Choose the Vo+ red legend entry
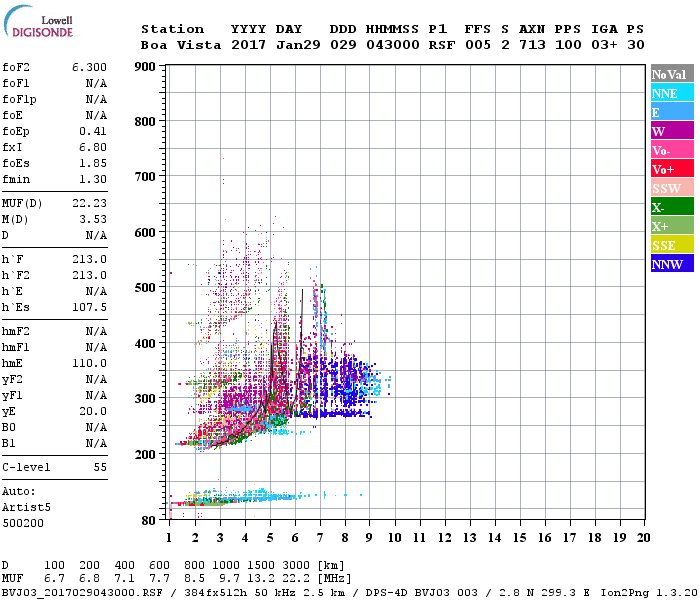 [x=672, y=169]
